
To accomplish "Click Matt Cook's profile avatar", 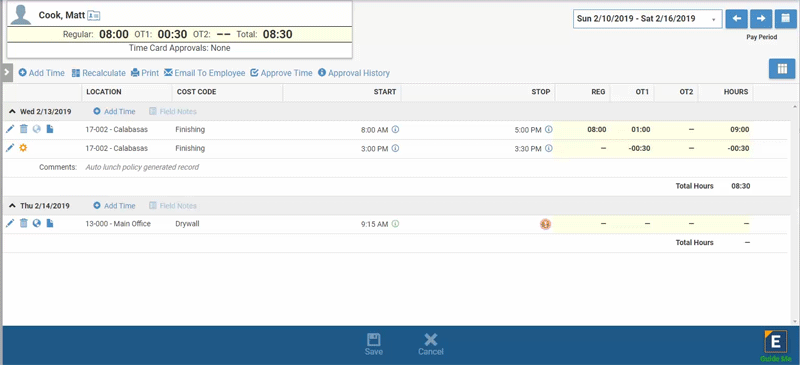I will click(x=21, y=15).
